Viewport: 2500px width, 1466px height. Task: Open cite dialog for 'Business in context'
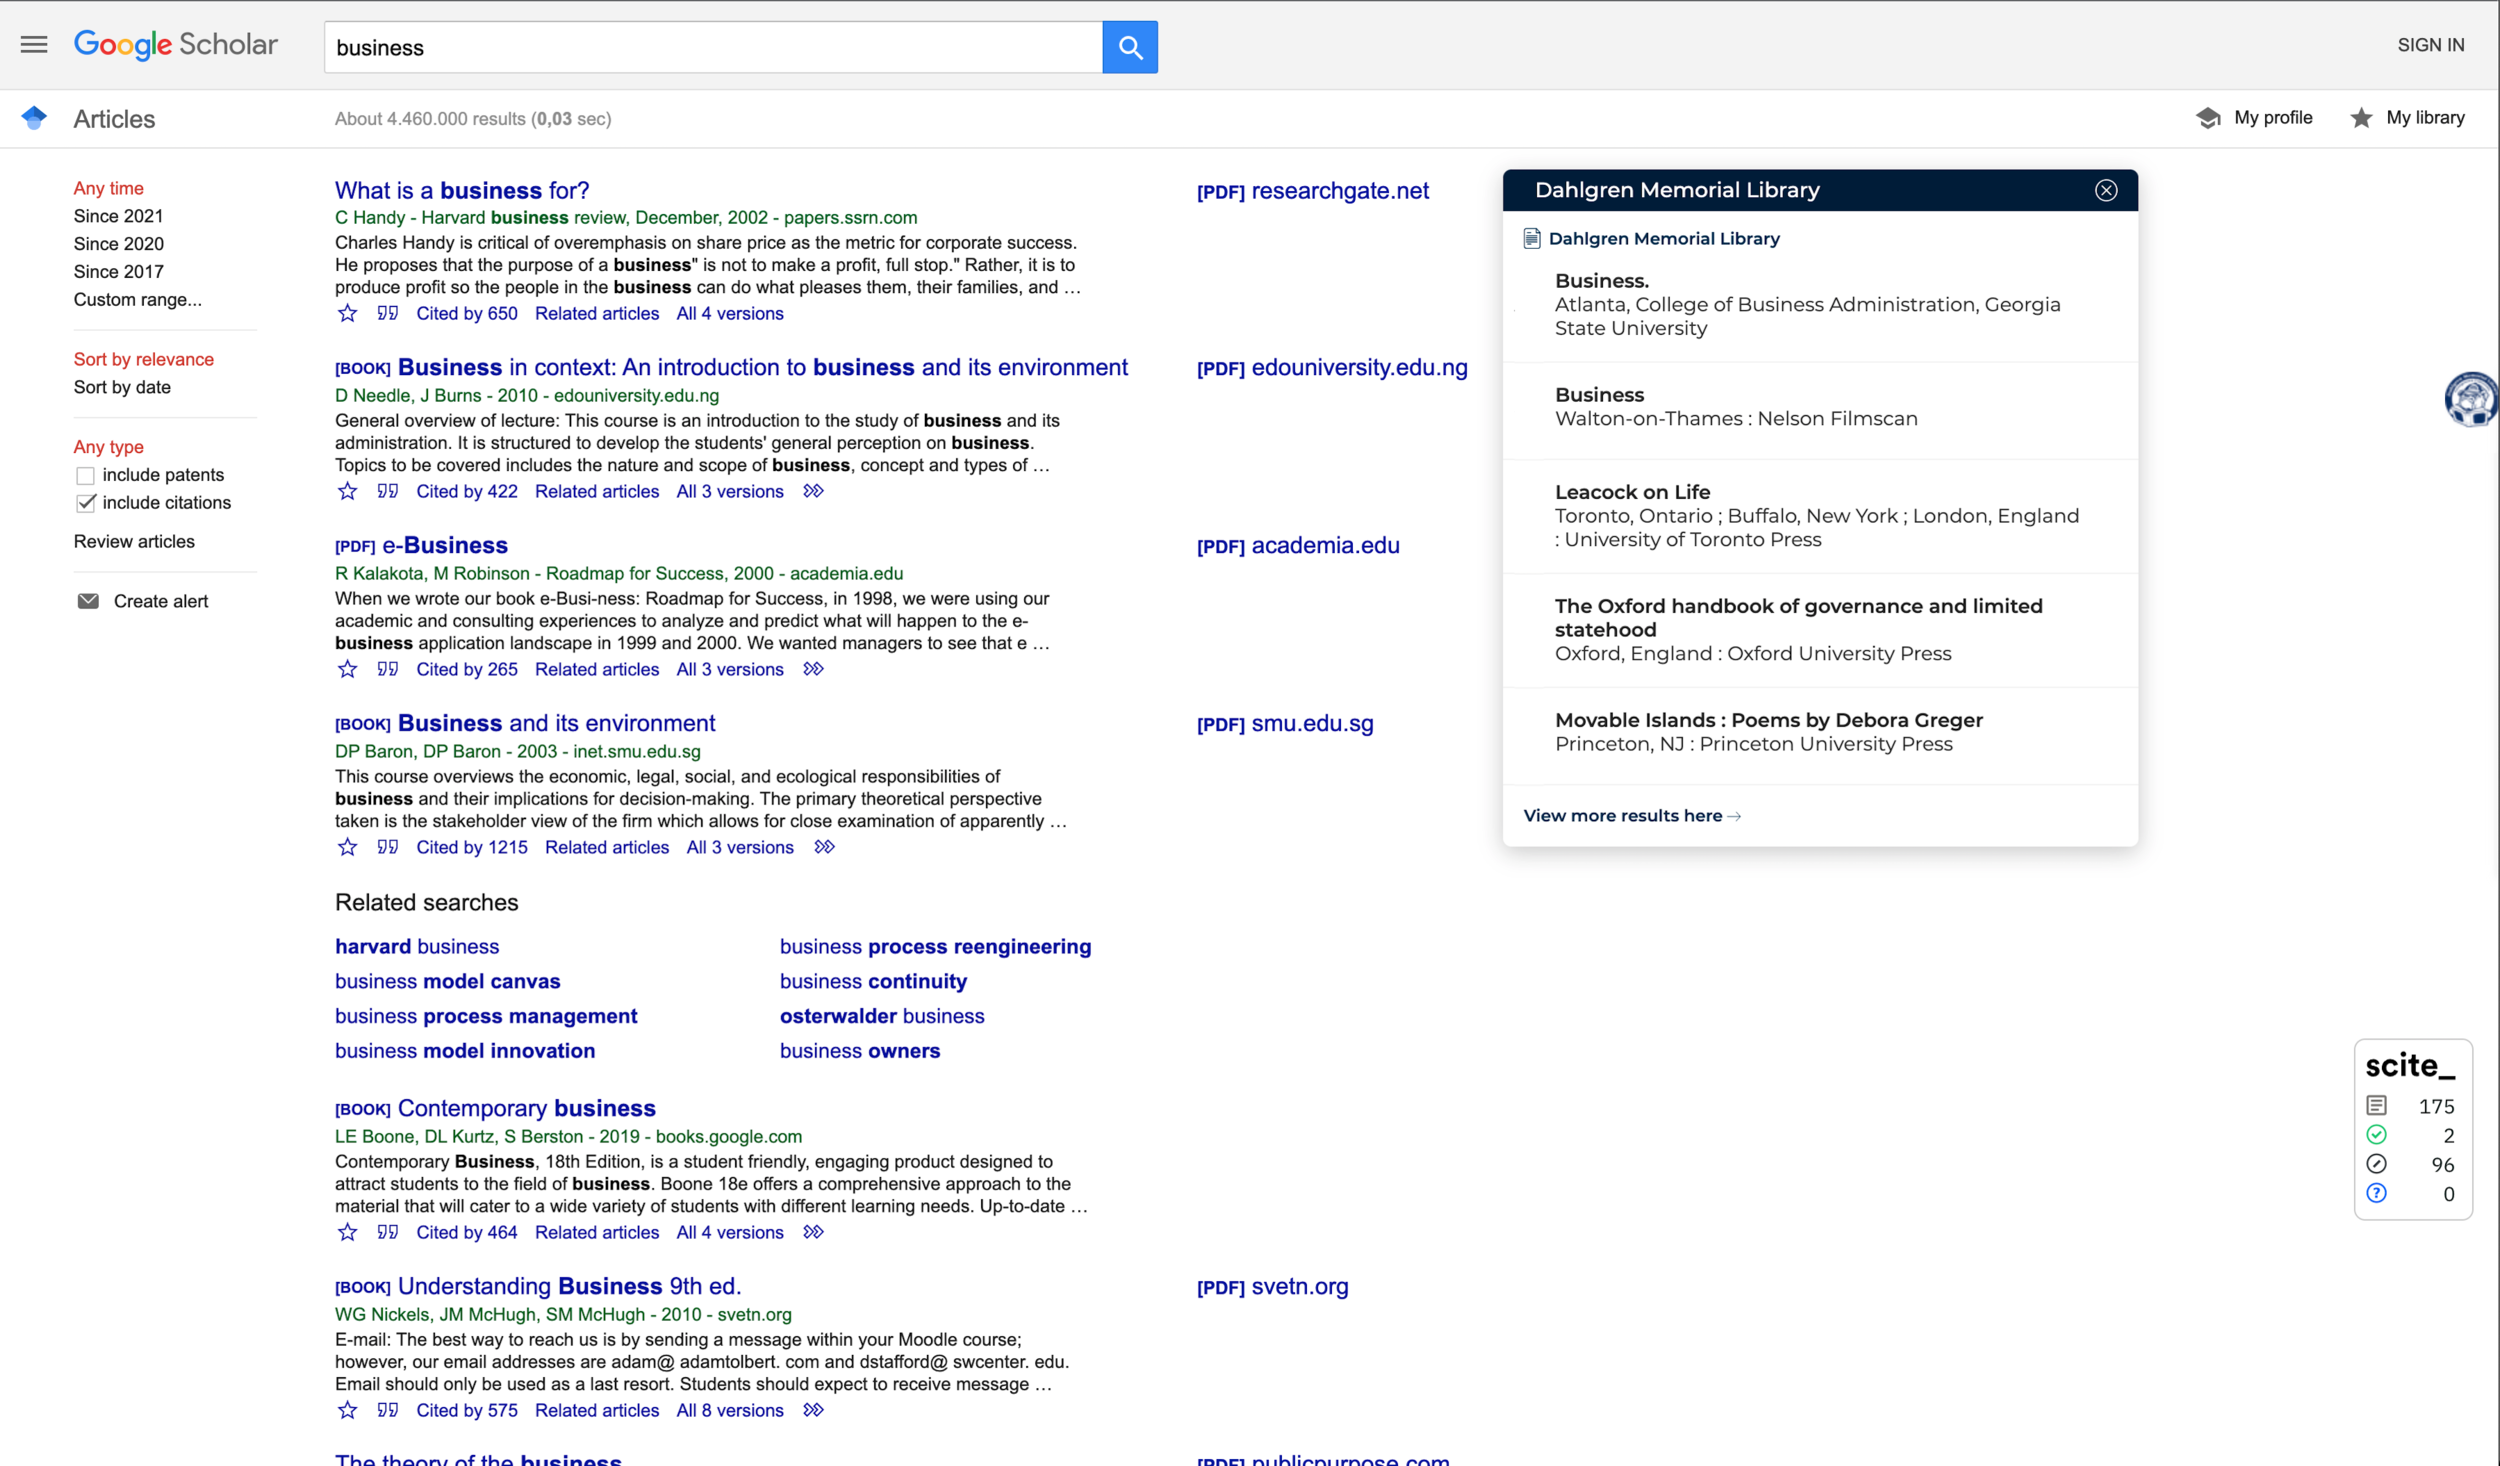[388, 492]
